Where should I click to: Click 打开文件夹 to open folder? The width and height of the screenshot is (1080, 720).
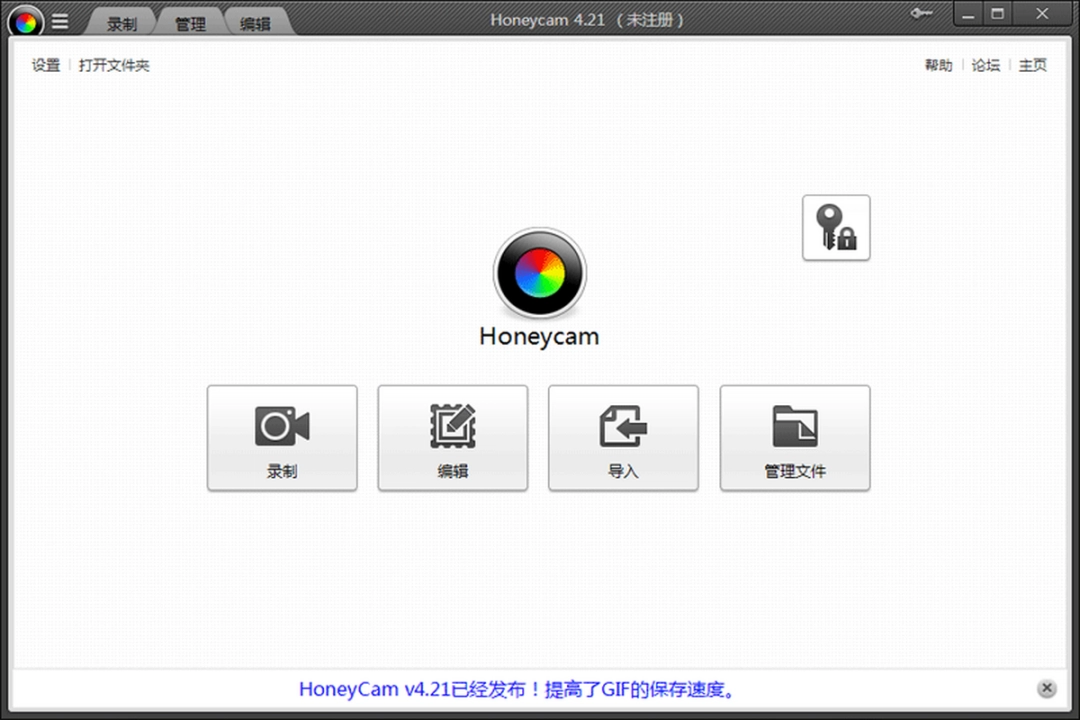[x=114, y=65]
